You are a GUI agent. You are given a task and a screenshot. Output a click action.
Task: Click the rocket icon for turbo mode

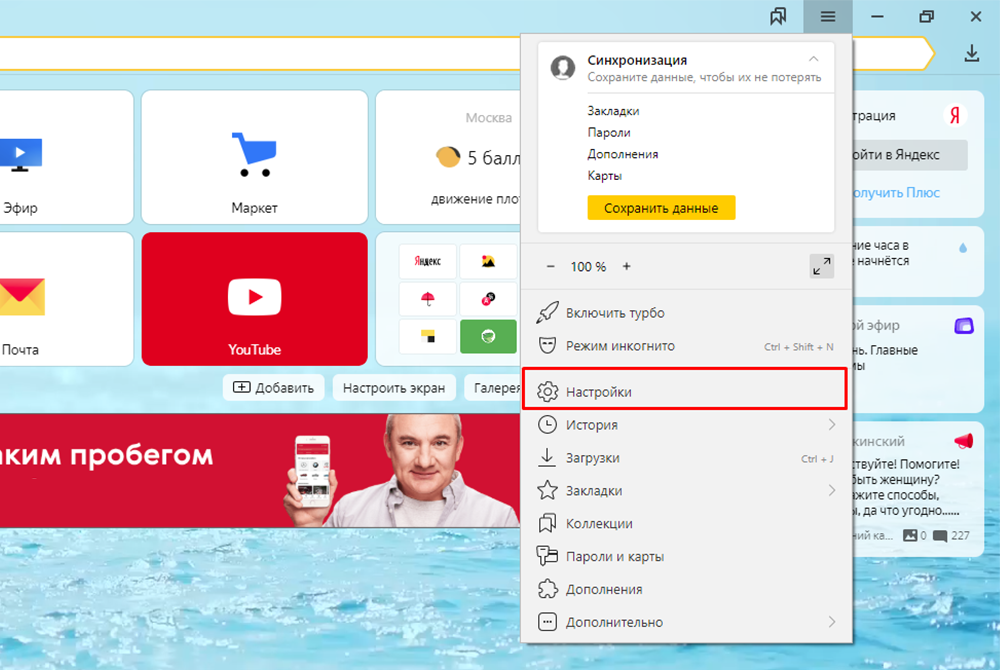(547, 313)
